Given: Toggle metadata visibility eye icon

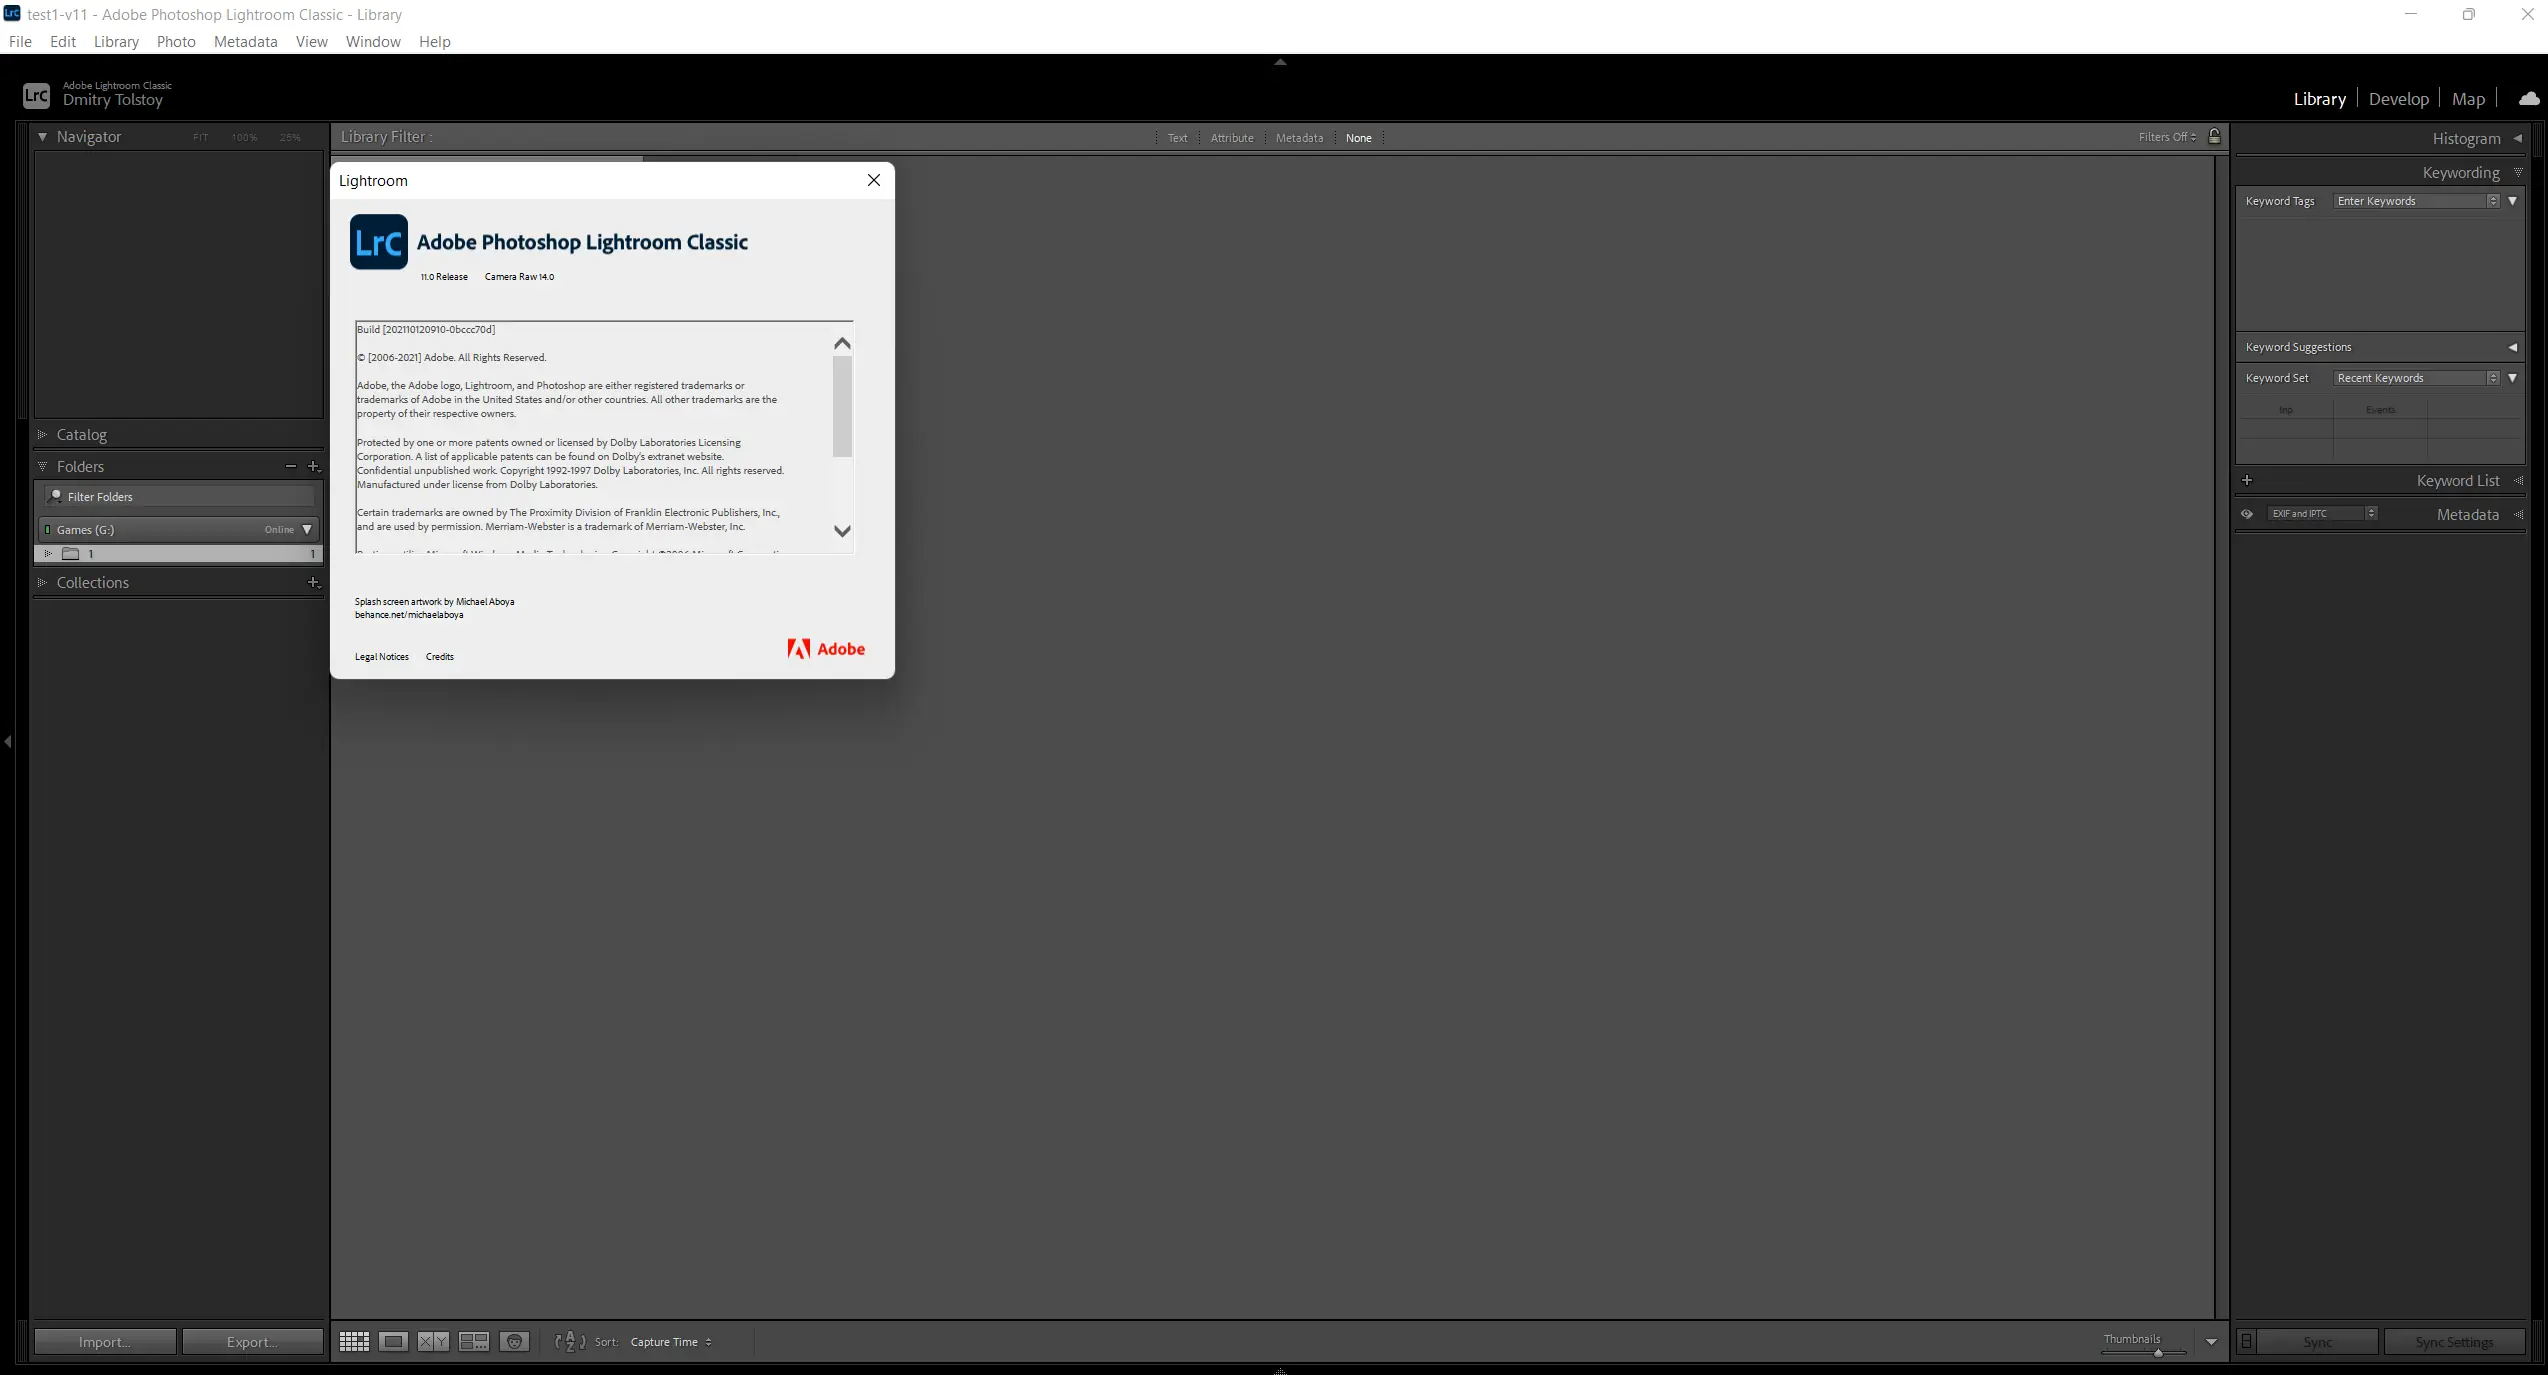Looking at the screenshot, I should point(2247,513).
